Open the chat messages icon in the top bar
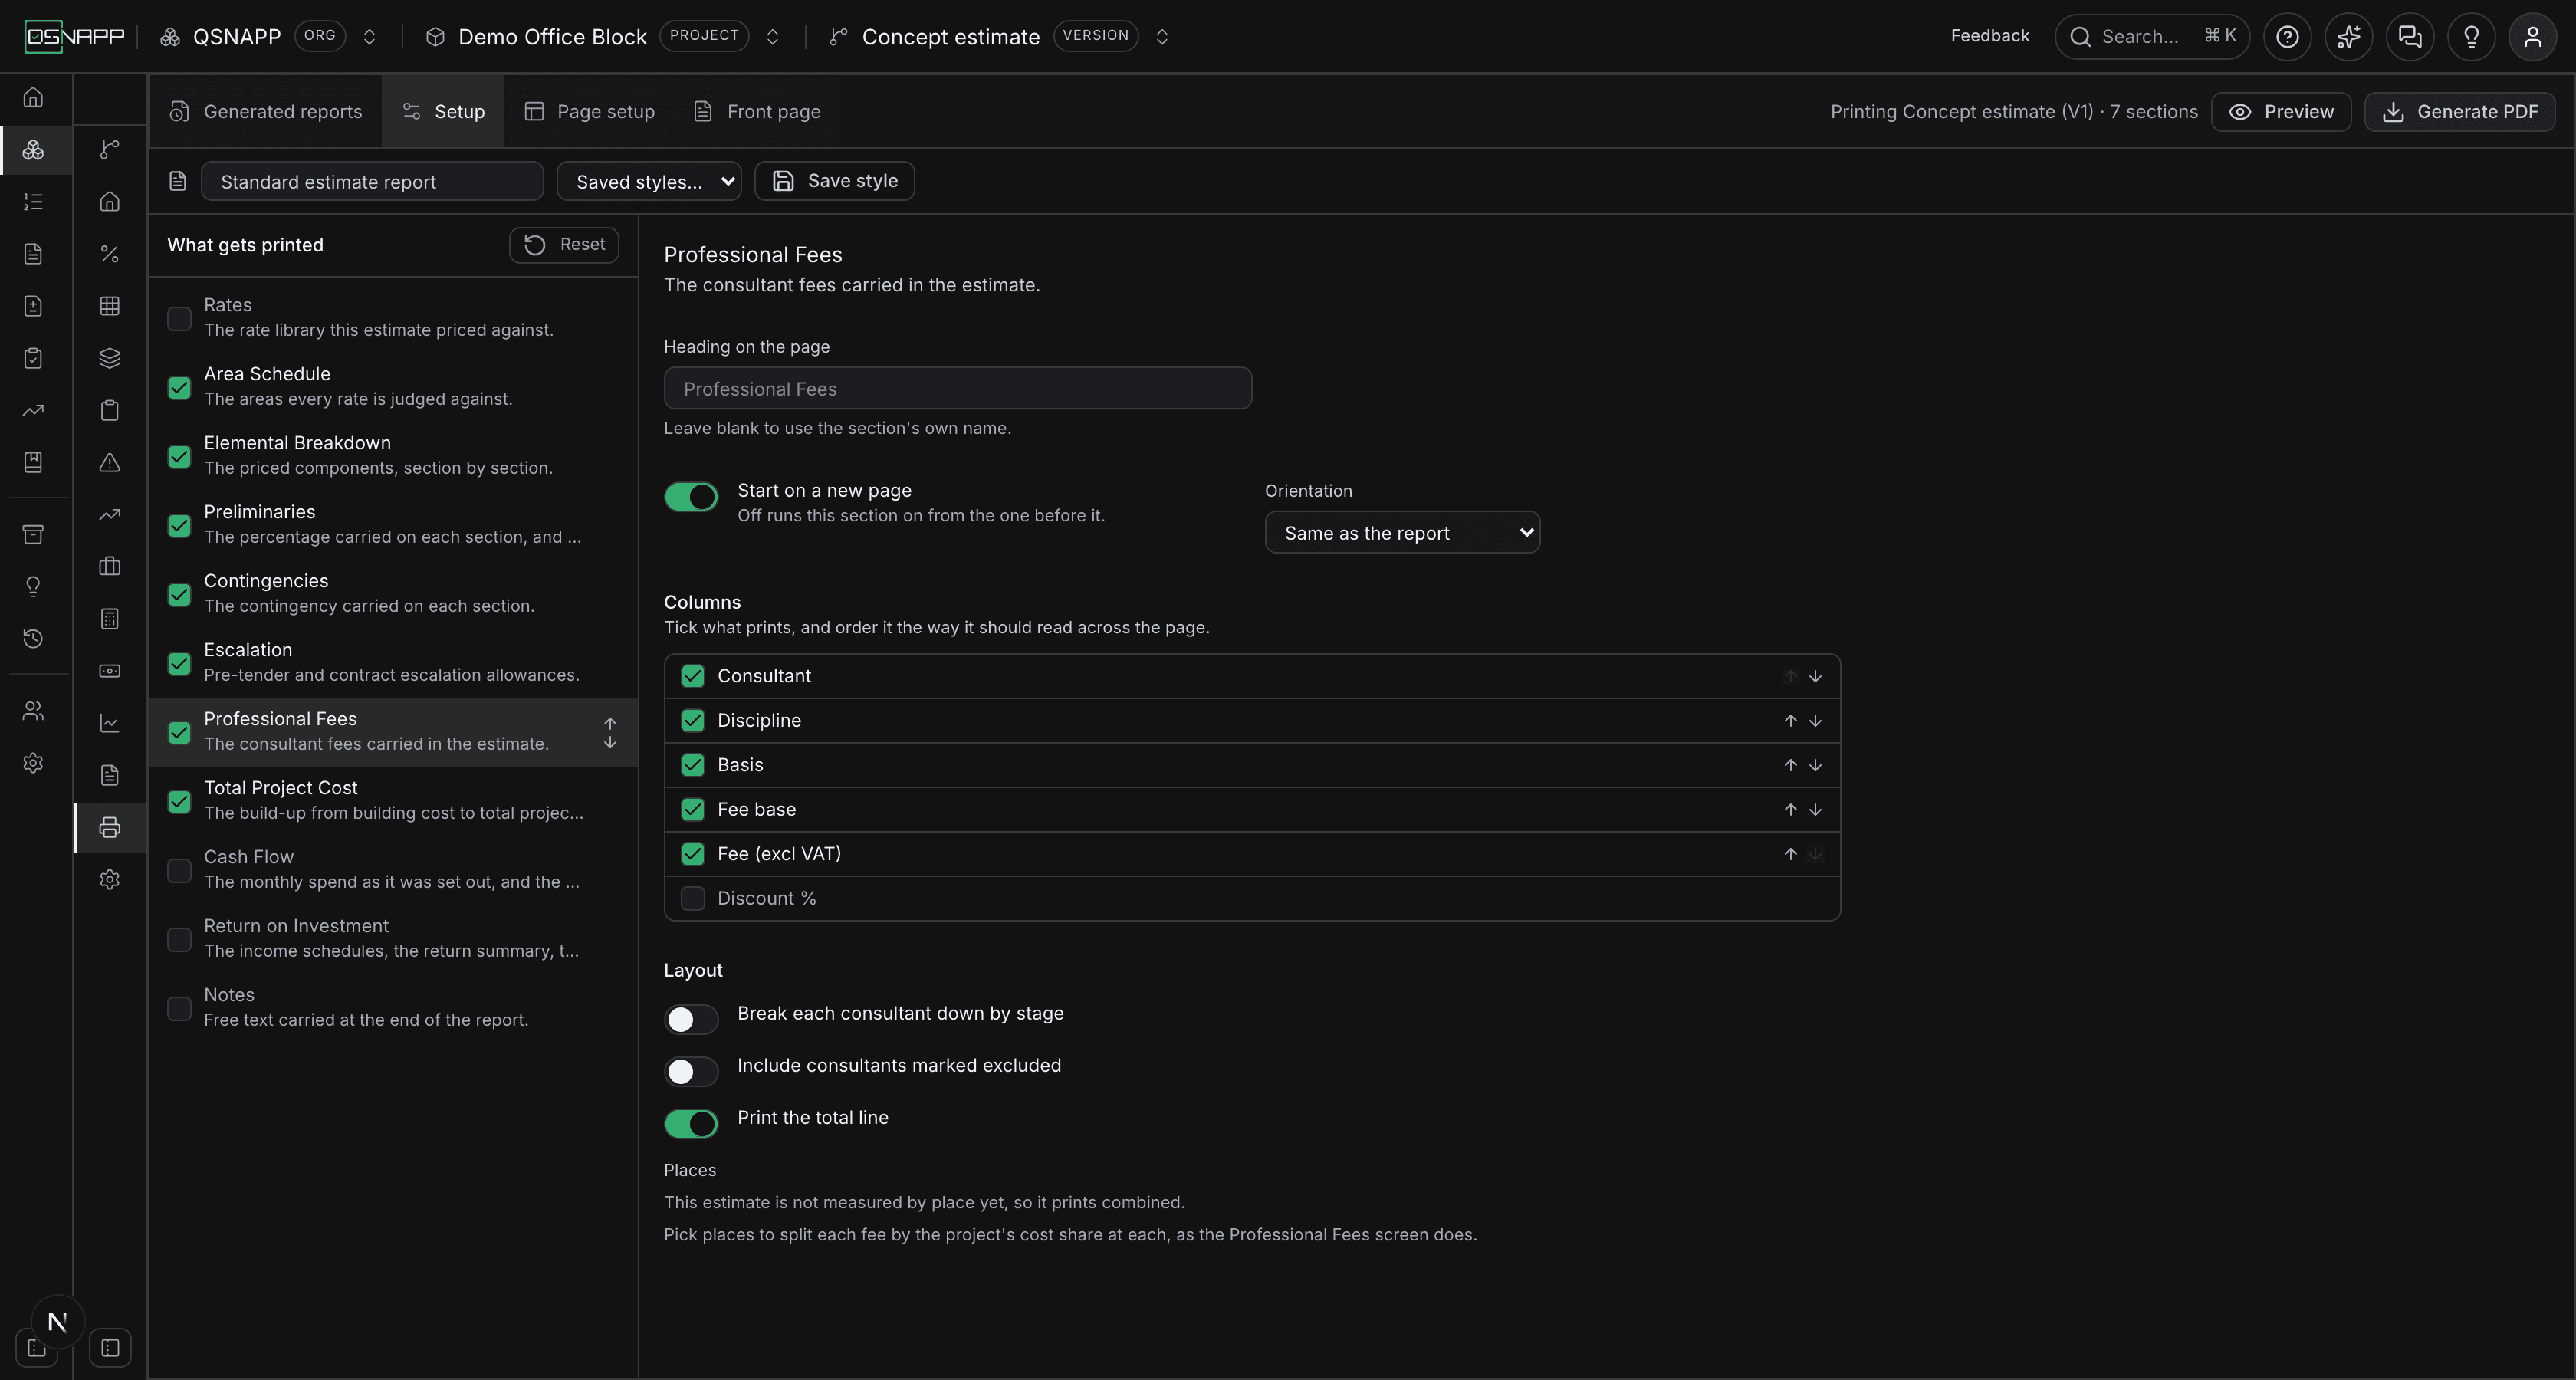 [x=2410, y=37]
